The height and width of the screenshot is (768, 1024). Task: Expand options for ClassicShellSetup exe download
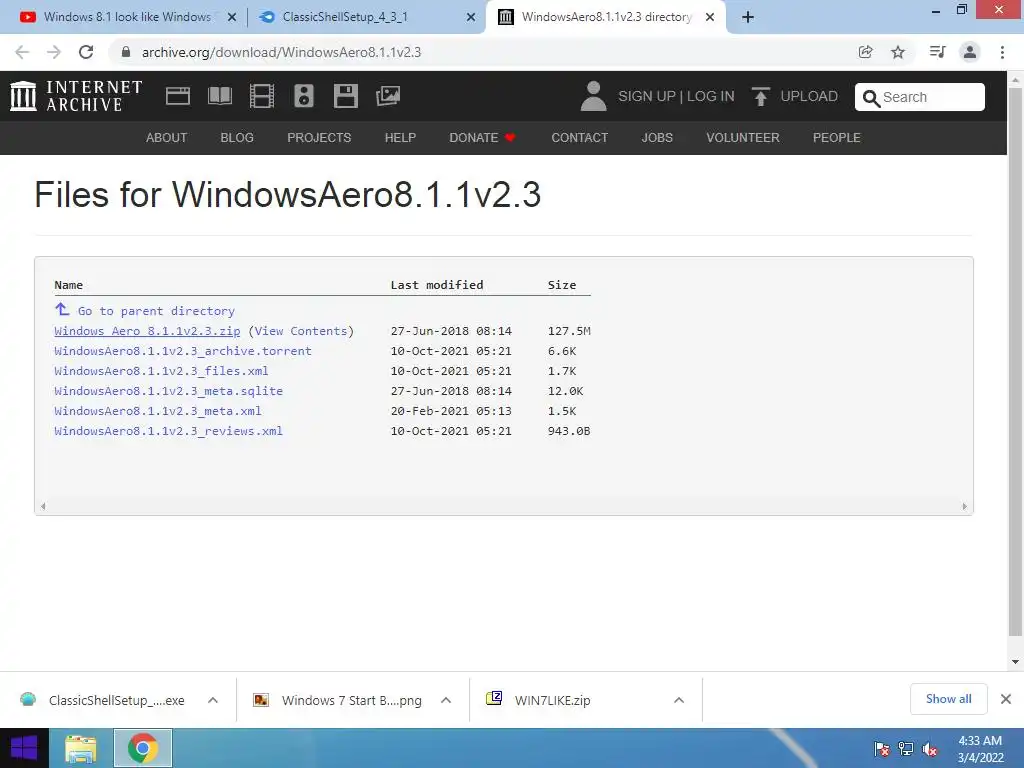tap(213, 700)
